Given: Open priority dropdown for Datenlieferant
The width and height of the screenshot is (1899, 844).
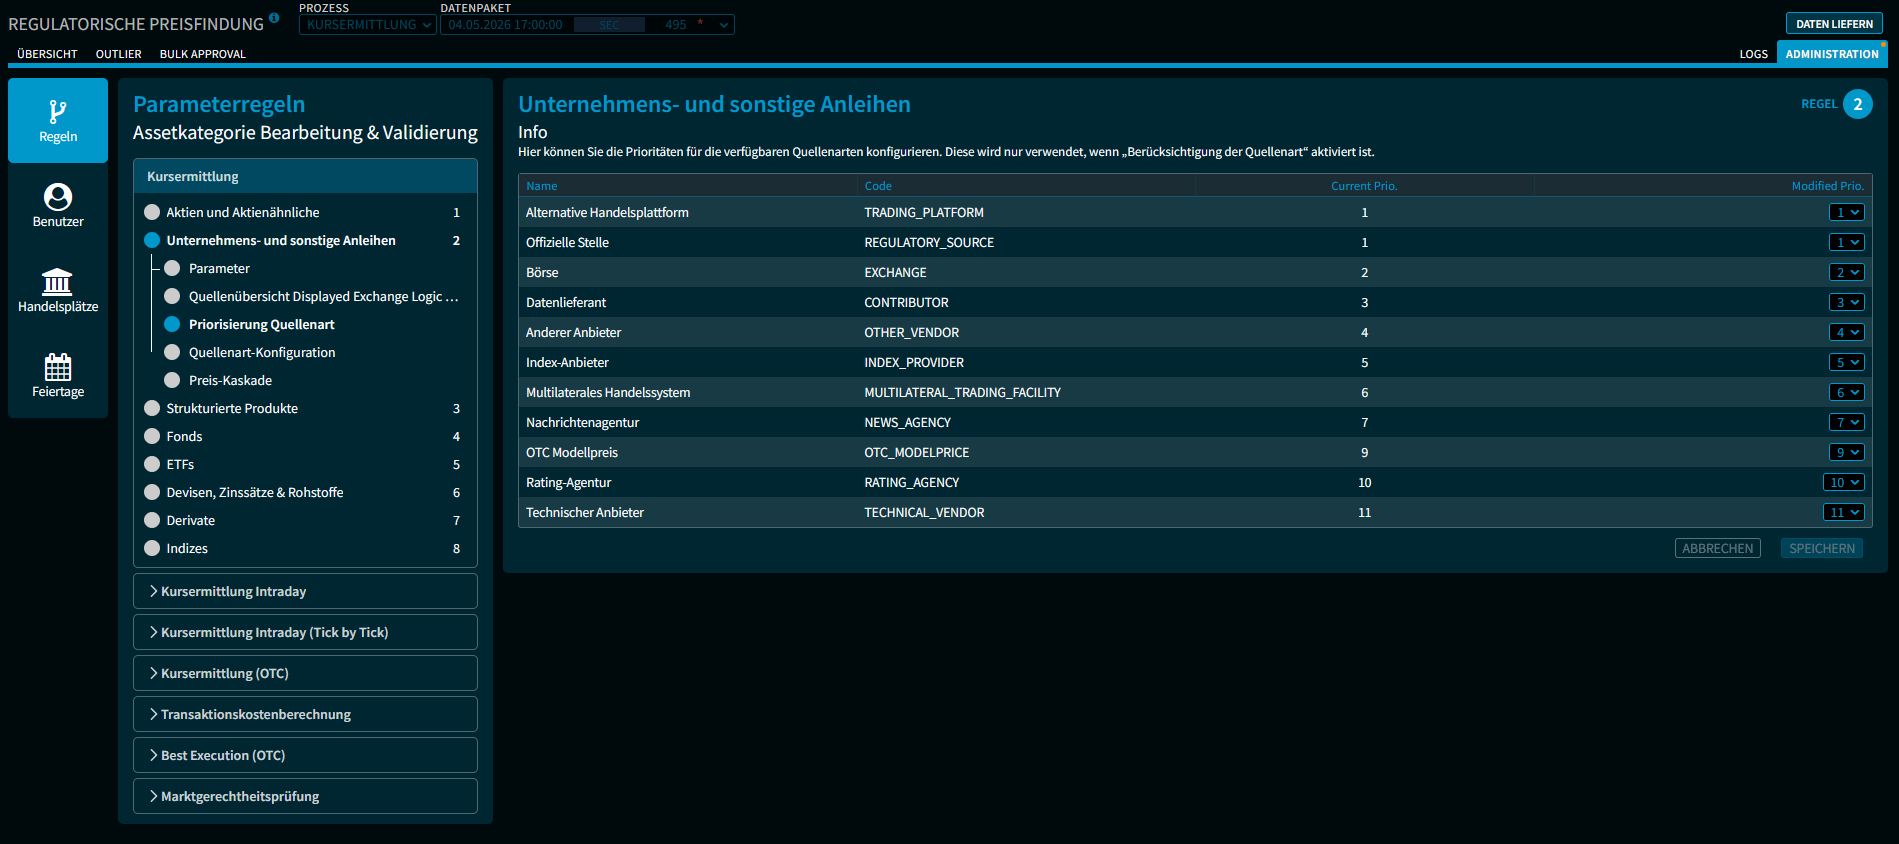Looking at the screenshot, I should (1846, 302).
